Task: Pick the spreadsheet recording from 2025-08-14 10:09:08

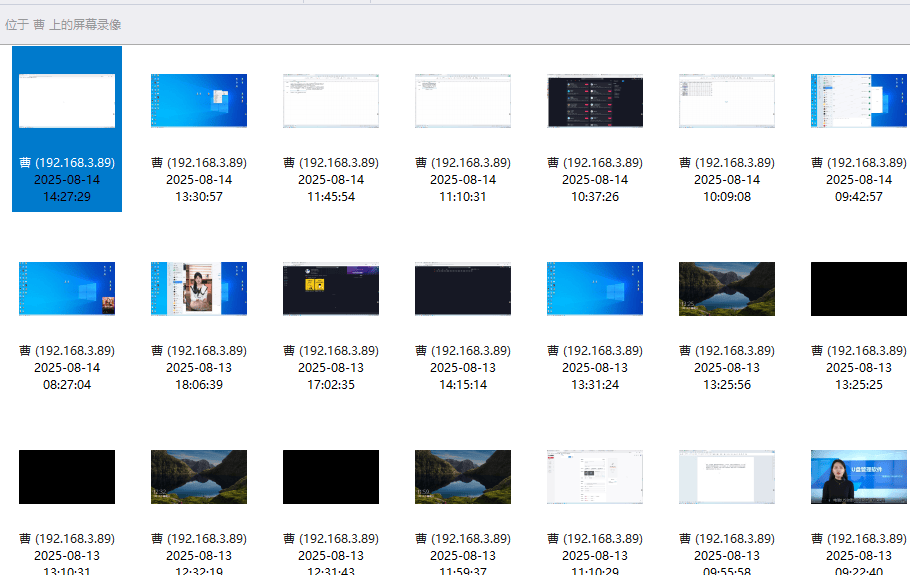Action: coord(727,101)
